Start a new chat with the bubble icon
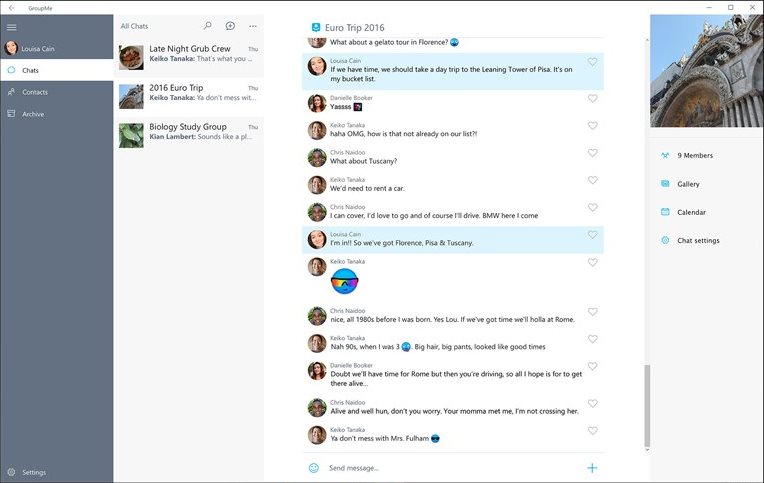The image size is (764, 483). [x=230, y=26]
